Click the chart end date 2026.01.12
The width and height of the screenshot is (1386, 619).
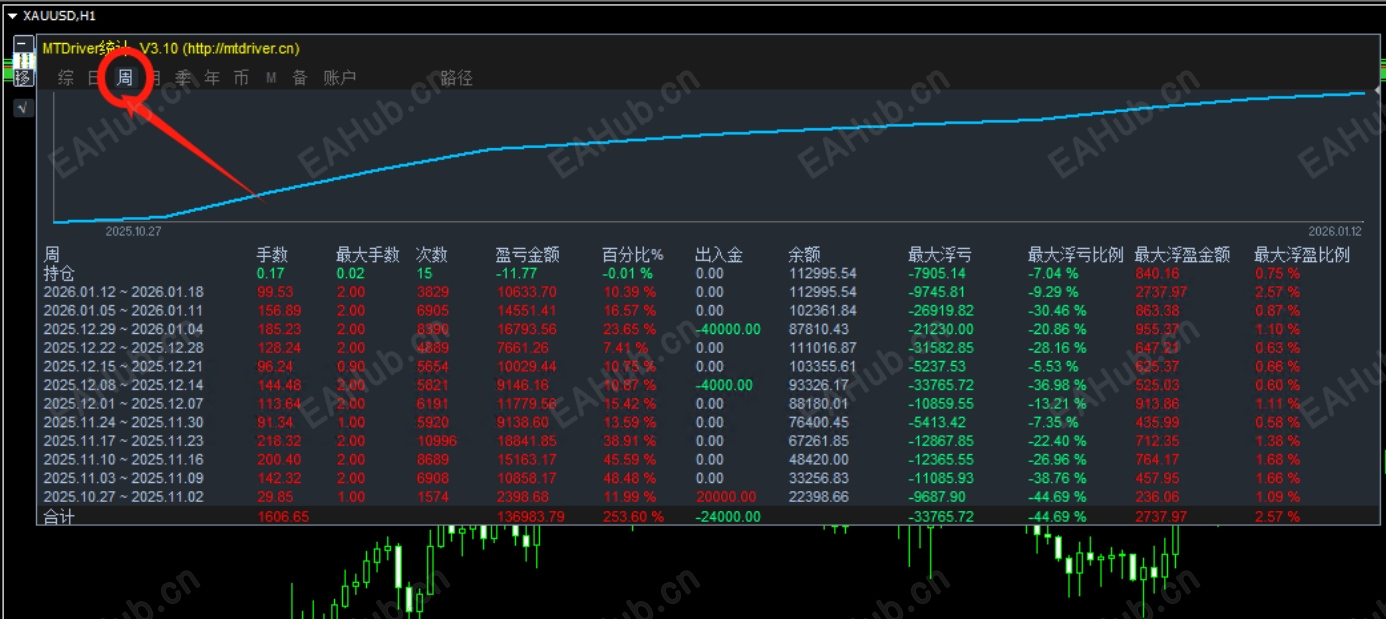(1336, 230)
